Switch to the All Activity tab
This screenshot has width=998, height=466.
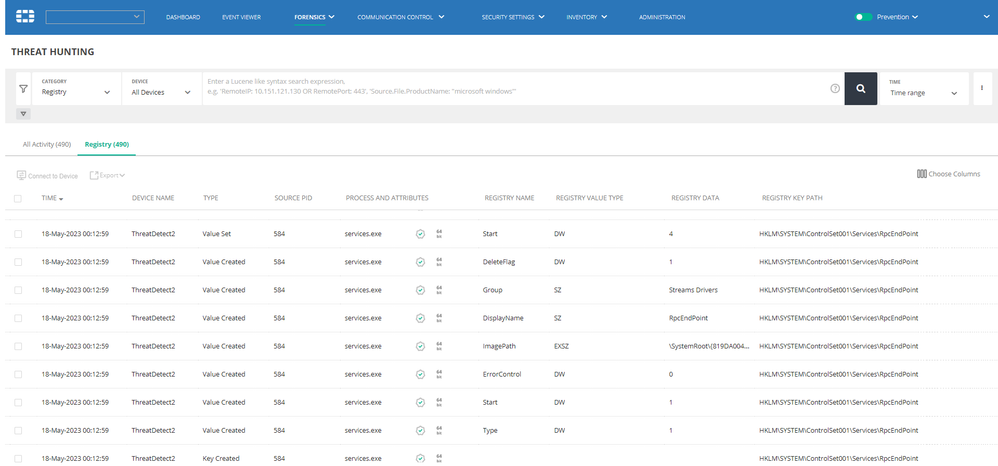click(x=46, y=145)
